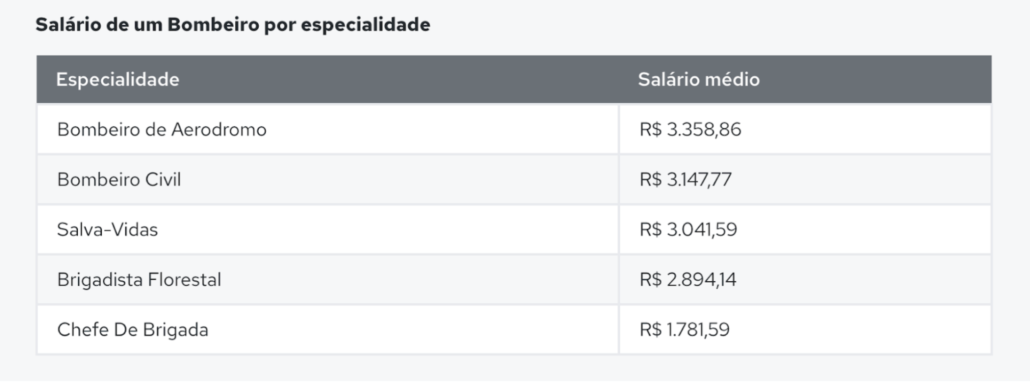This screenshot has height=384, width=1030.
Task: Select the 'Brigadista Florestal' cell
Action: coord(328,280)
